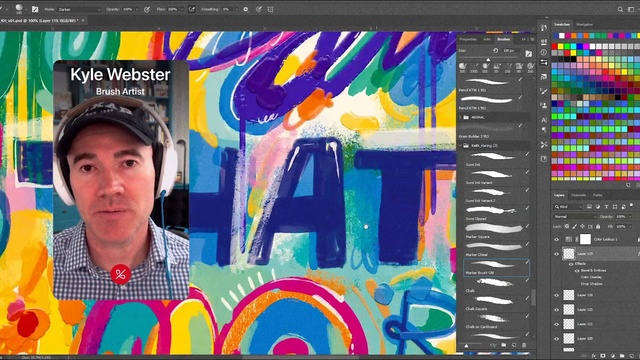Screen dimensions: 640x360
Task: Open layer Opacity dropdown in Layers panel
Action: tap(631, 217)
